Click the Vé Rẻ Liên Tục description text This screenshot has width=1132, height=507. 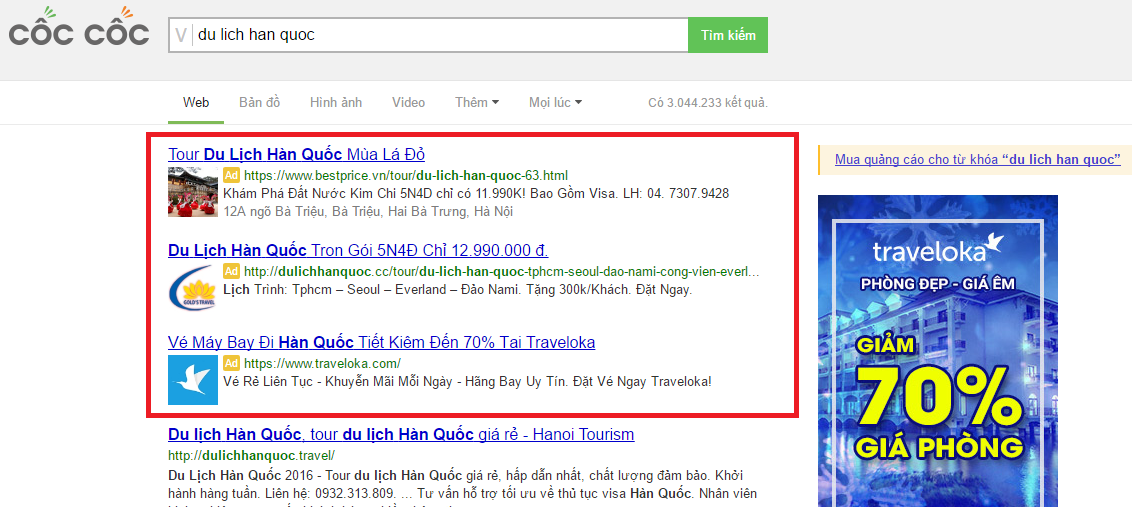[x=468, y=381]
